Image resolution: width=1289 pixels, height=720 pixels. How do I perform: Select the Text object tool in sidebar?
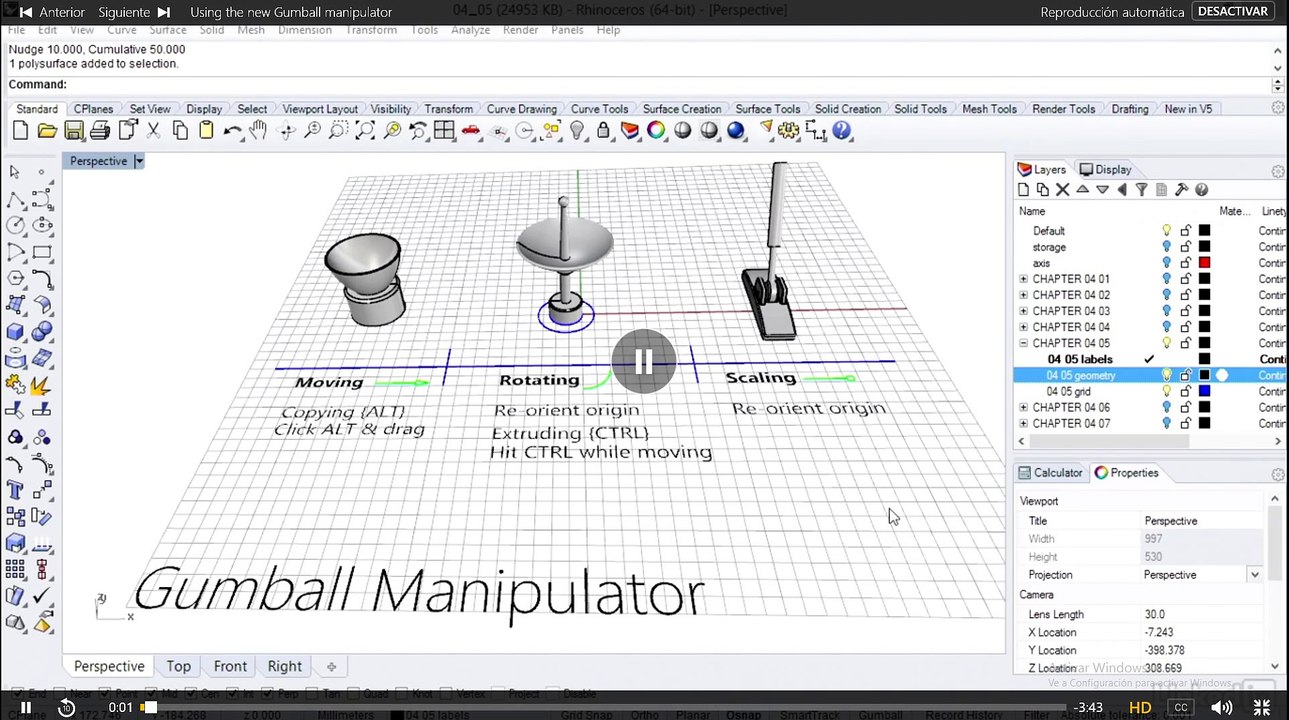[16, 490]
